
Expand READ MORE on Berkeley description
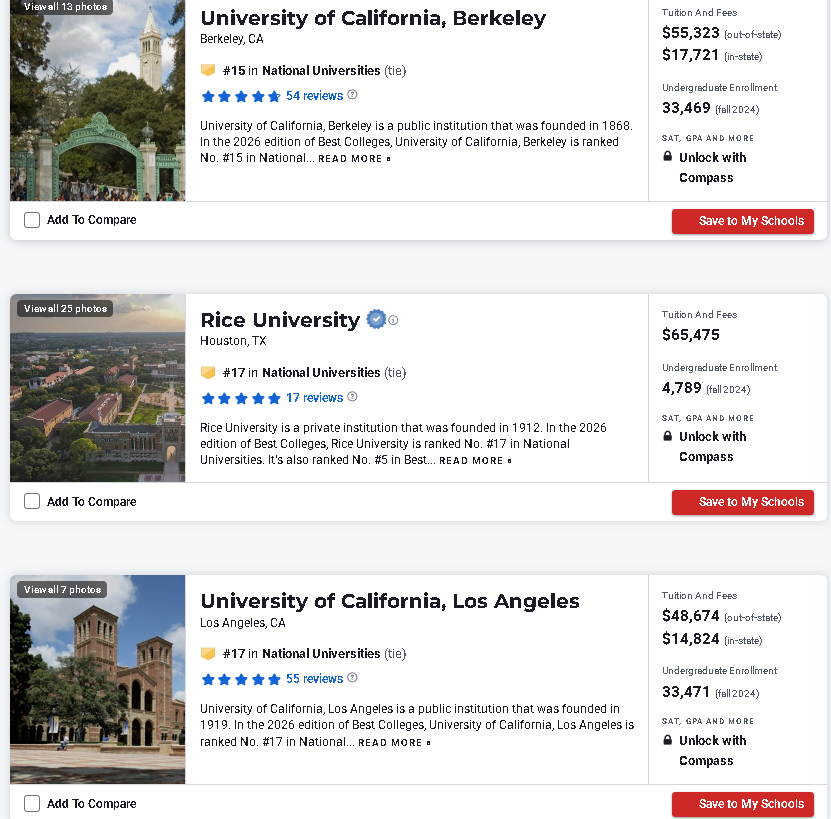pos(354,158)
